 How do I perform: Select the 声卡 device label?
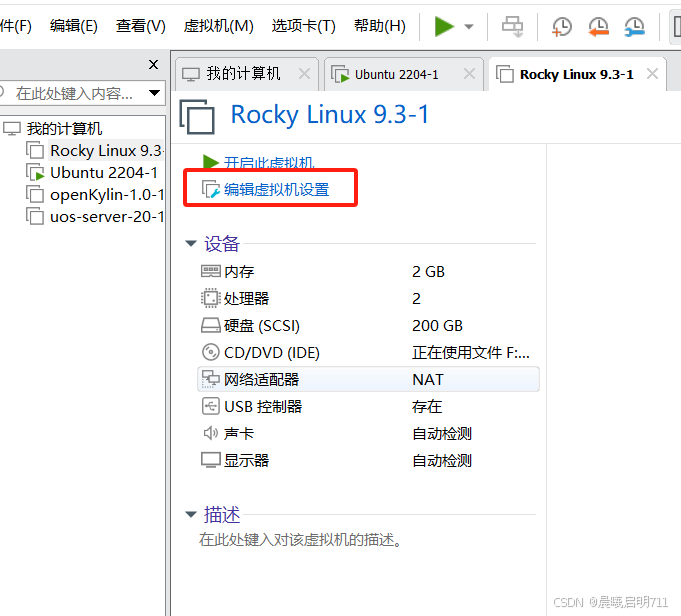(239, 434)
